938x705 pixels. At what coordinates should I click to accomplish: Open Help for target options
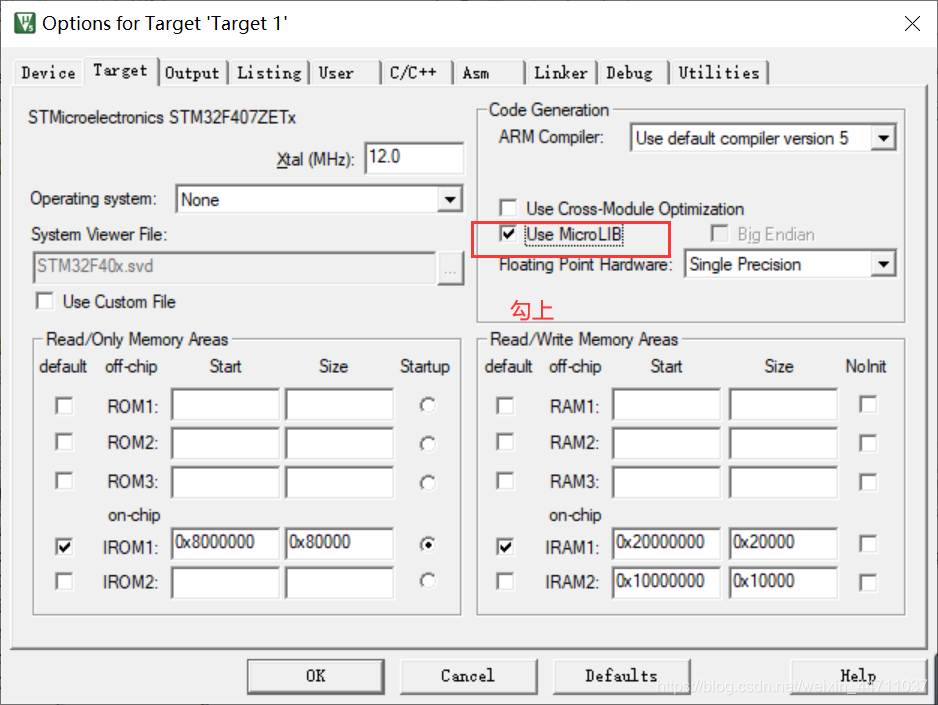coord(858,676)
